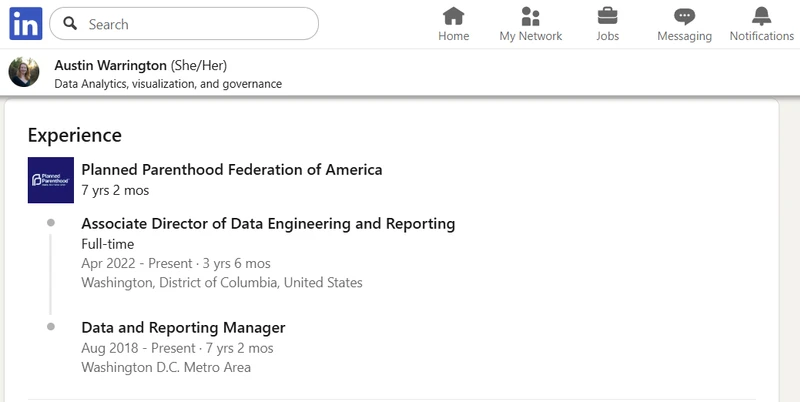Open the Notifications bell icon
Image resolution: width=800 pixels, height=402 pixels.
[x=761, y=17]
